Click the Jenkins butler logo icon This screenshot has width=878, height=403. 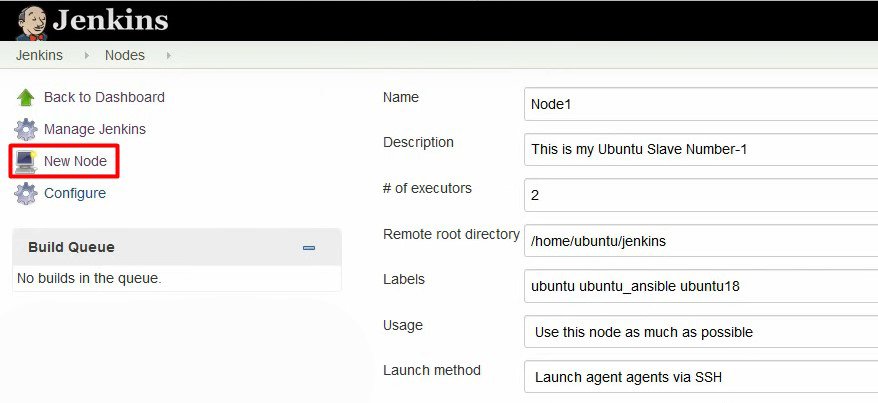point(31,22)
